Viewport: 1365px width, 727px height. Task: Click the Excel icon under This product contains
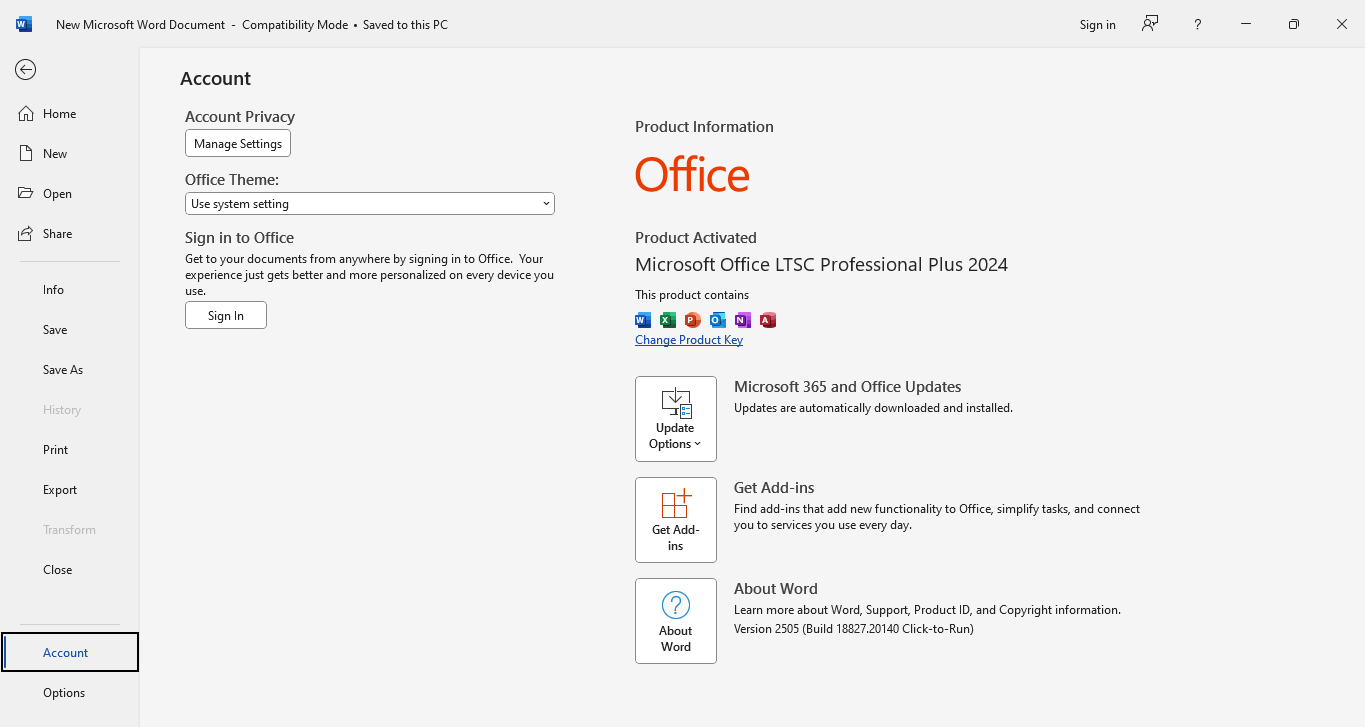[x=668, y=320]
